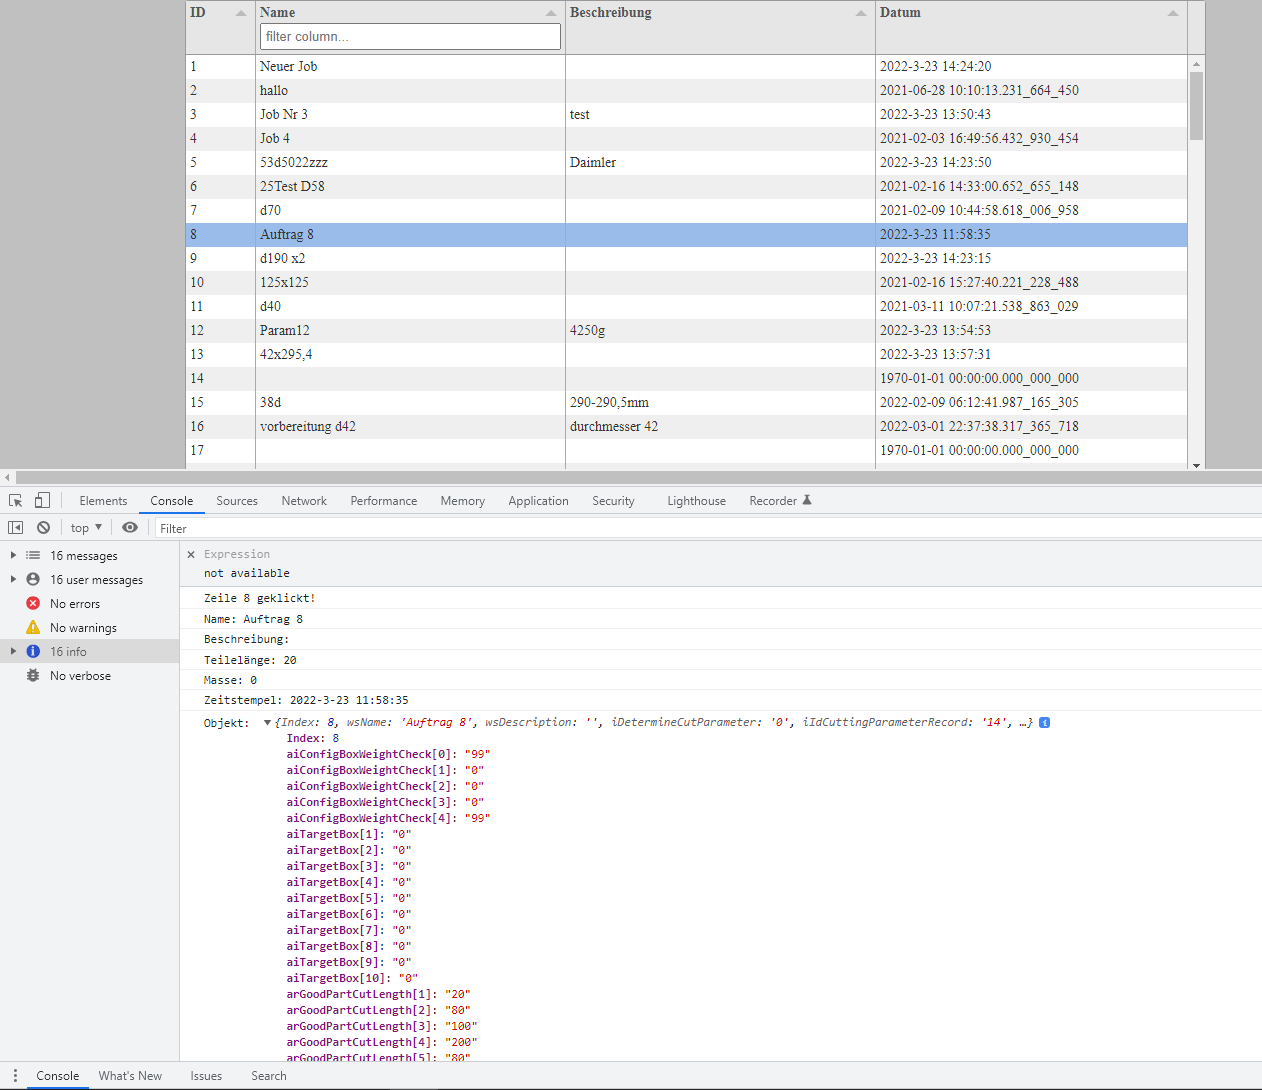Clear the console with the clear icon
Screen dimensions: 1262x1090
coord(43,528)
